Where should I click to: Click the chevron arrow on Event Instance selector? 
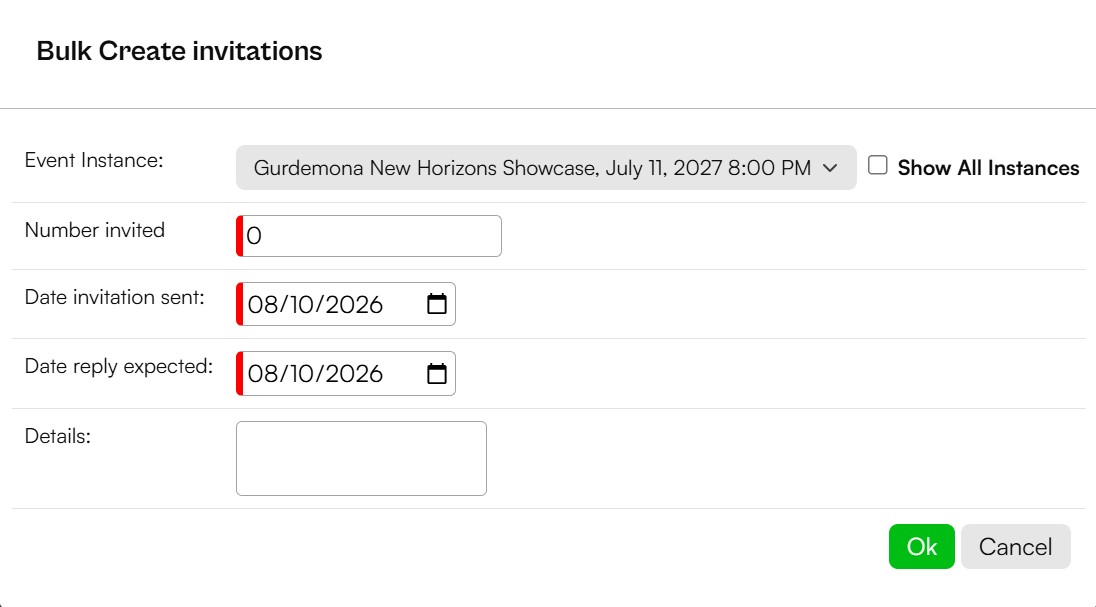tap(830, 168)
